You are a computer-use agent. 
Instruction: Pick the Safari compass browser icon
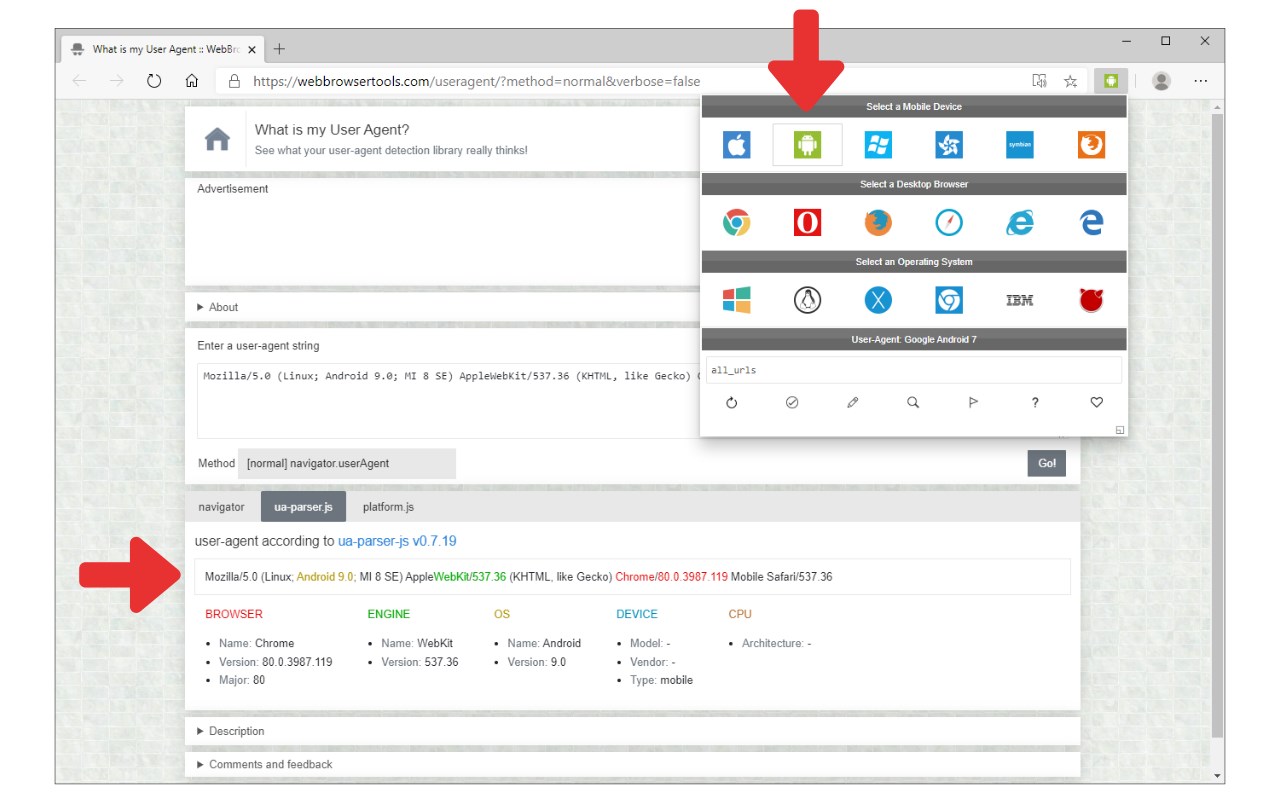[949, 222]
